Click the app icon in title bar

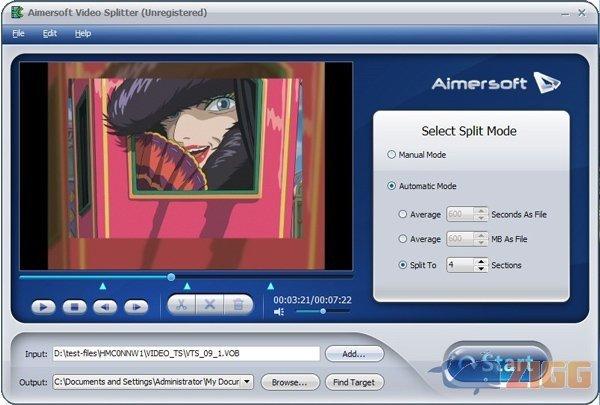[17, 13]
